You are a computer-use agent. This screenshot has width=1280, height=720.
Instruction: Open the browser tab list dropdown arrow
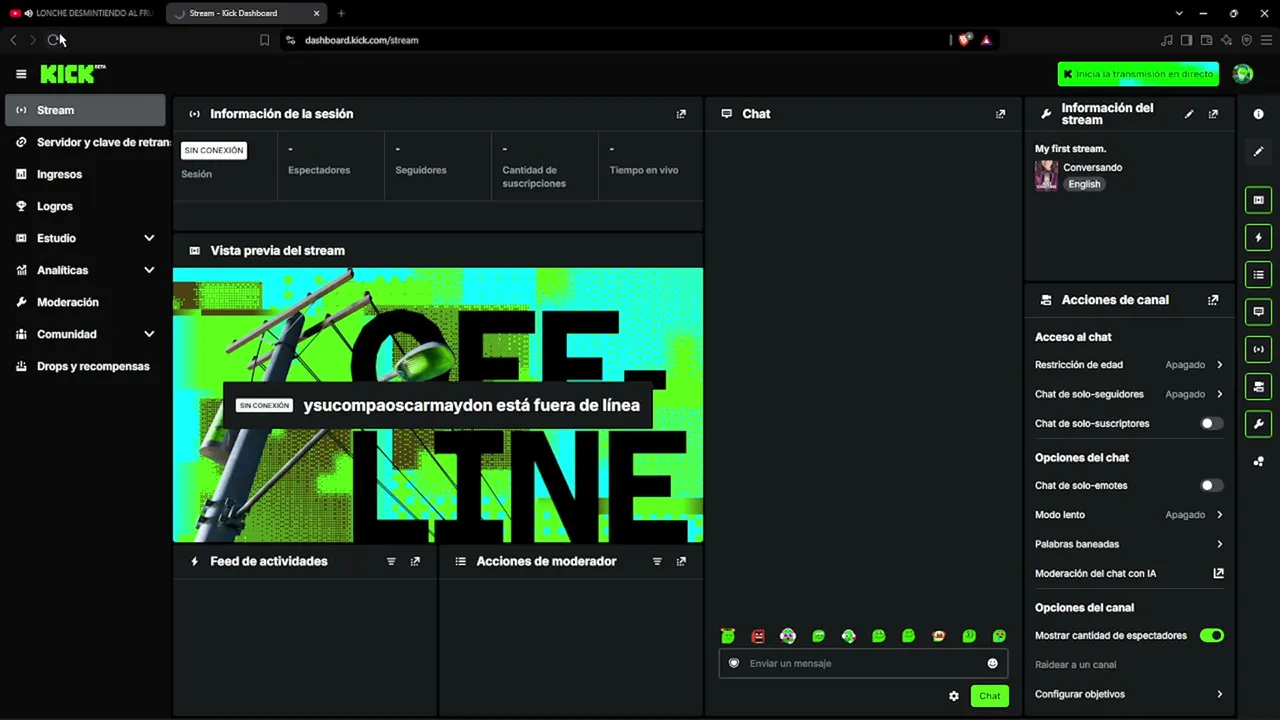tap(1179, 13)
